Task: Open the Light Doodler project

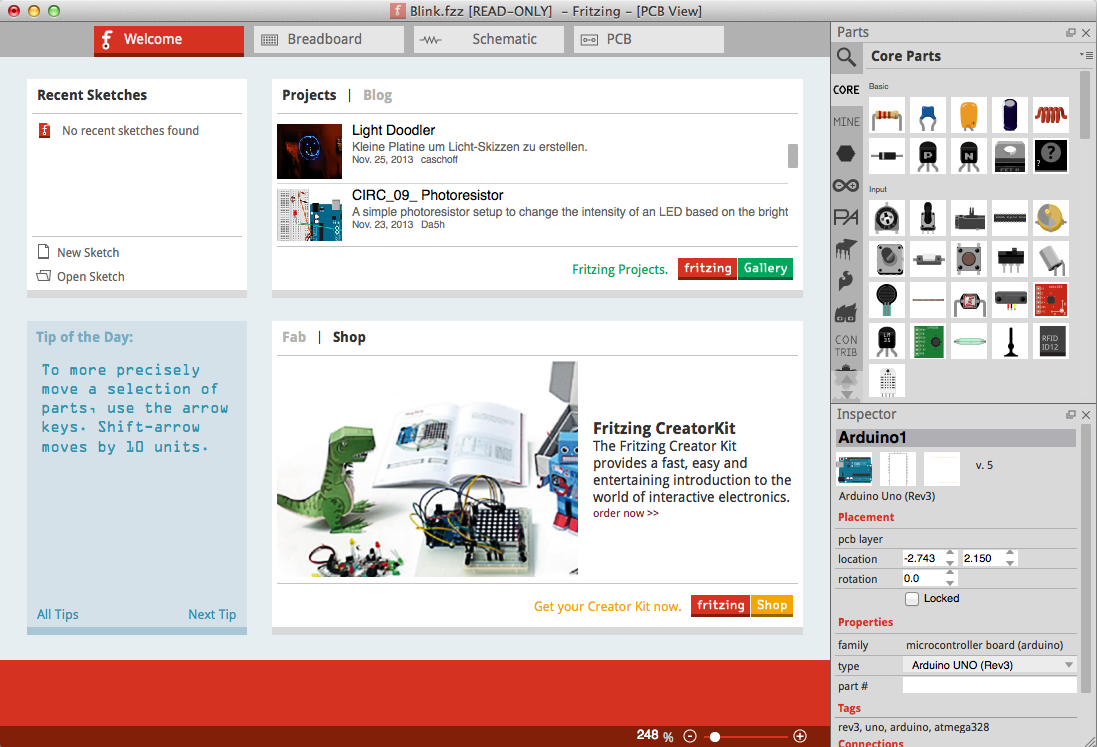Action: (393, 130)
